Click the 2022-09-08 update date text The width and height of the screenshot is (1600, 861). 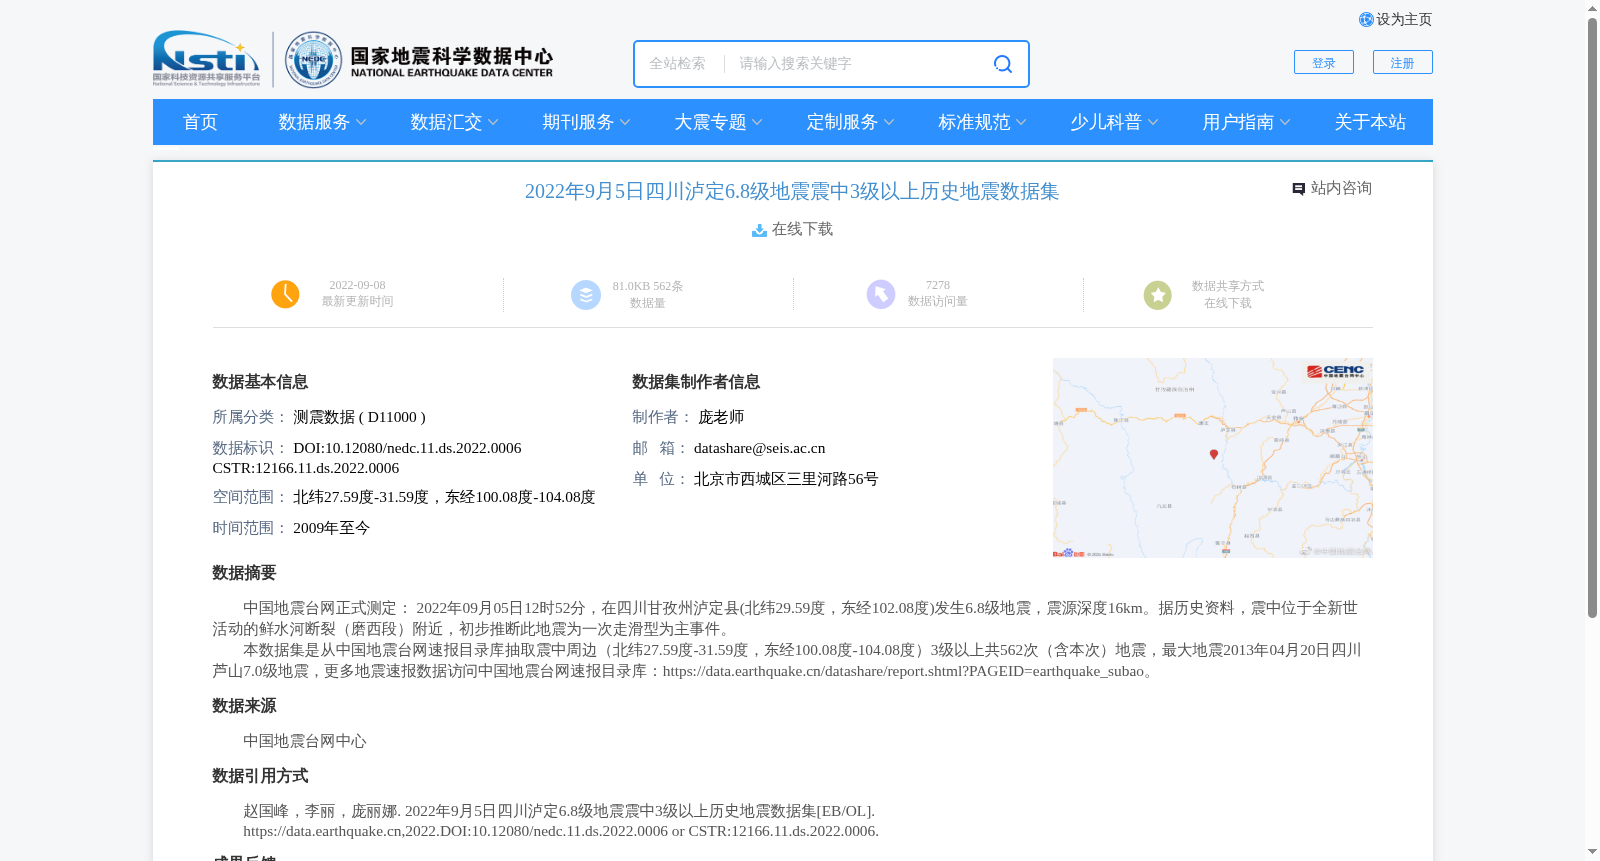[x=357, y=286]
